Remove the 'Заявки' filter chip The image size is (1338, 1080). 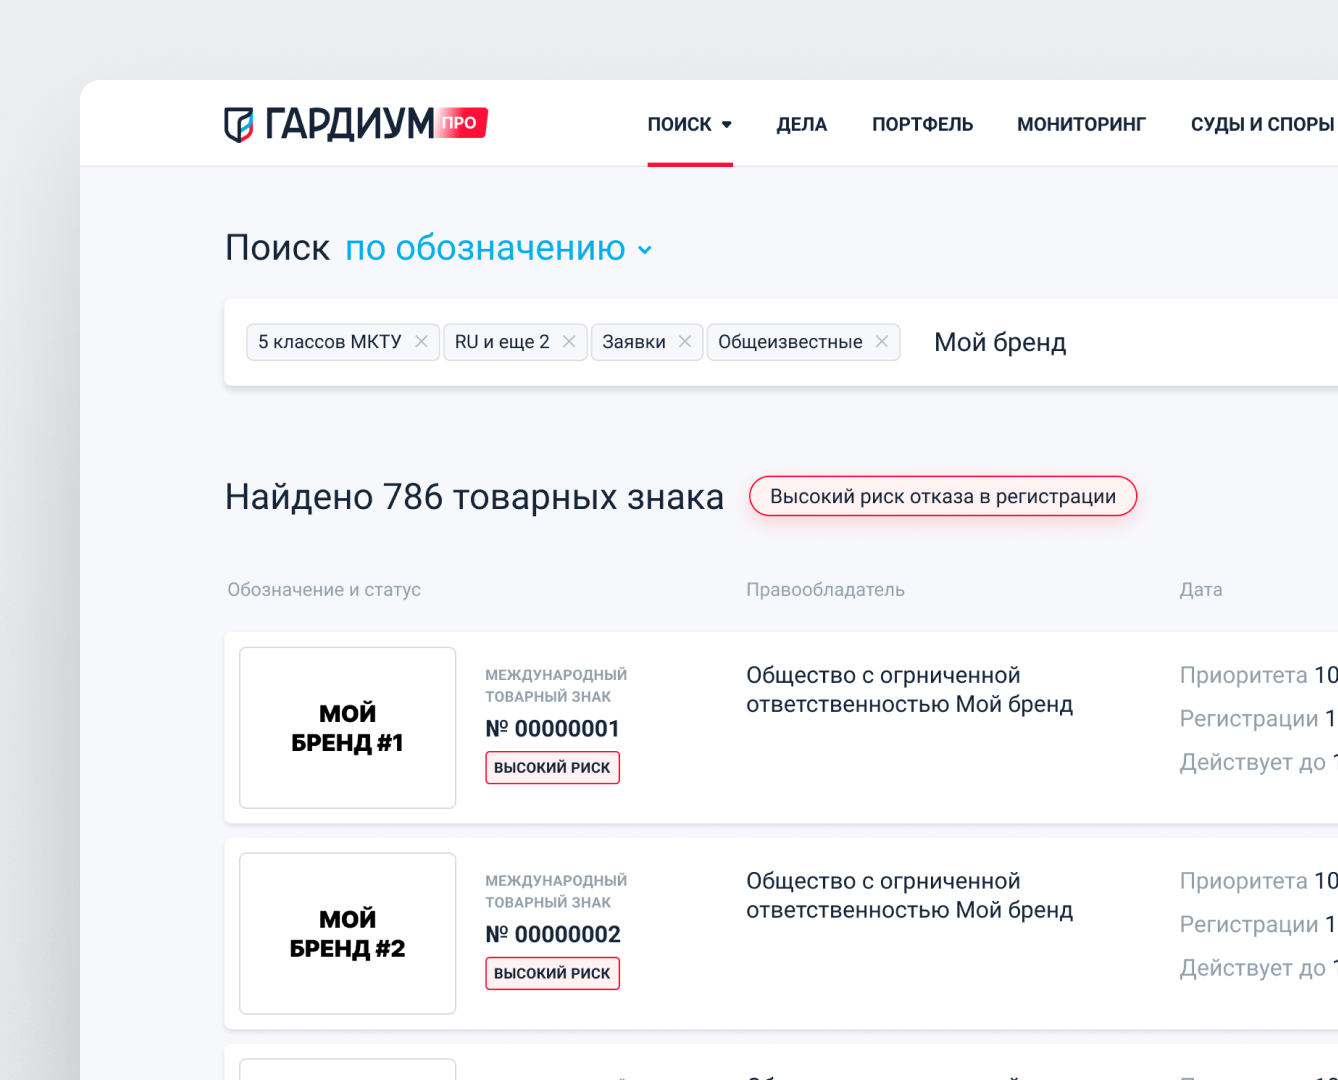pos(685,342)
